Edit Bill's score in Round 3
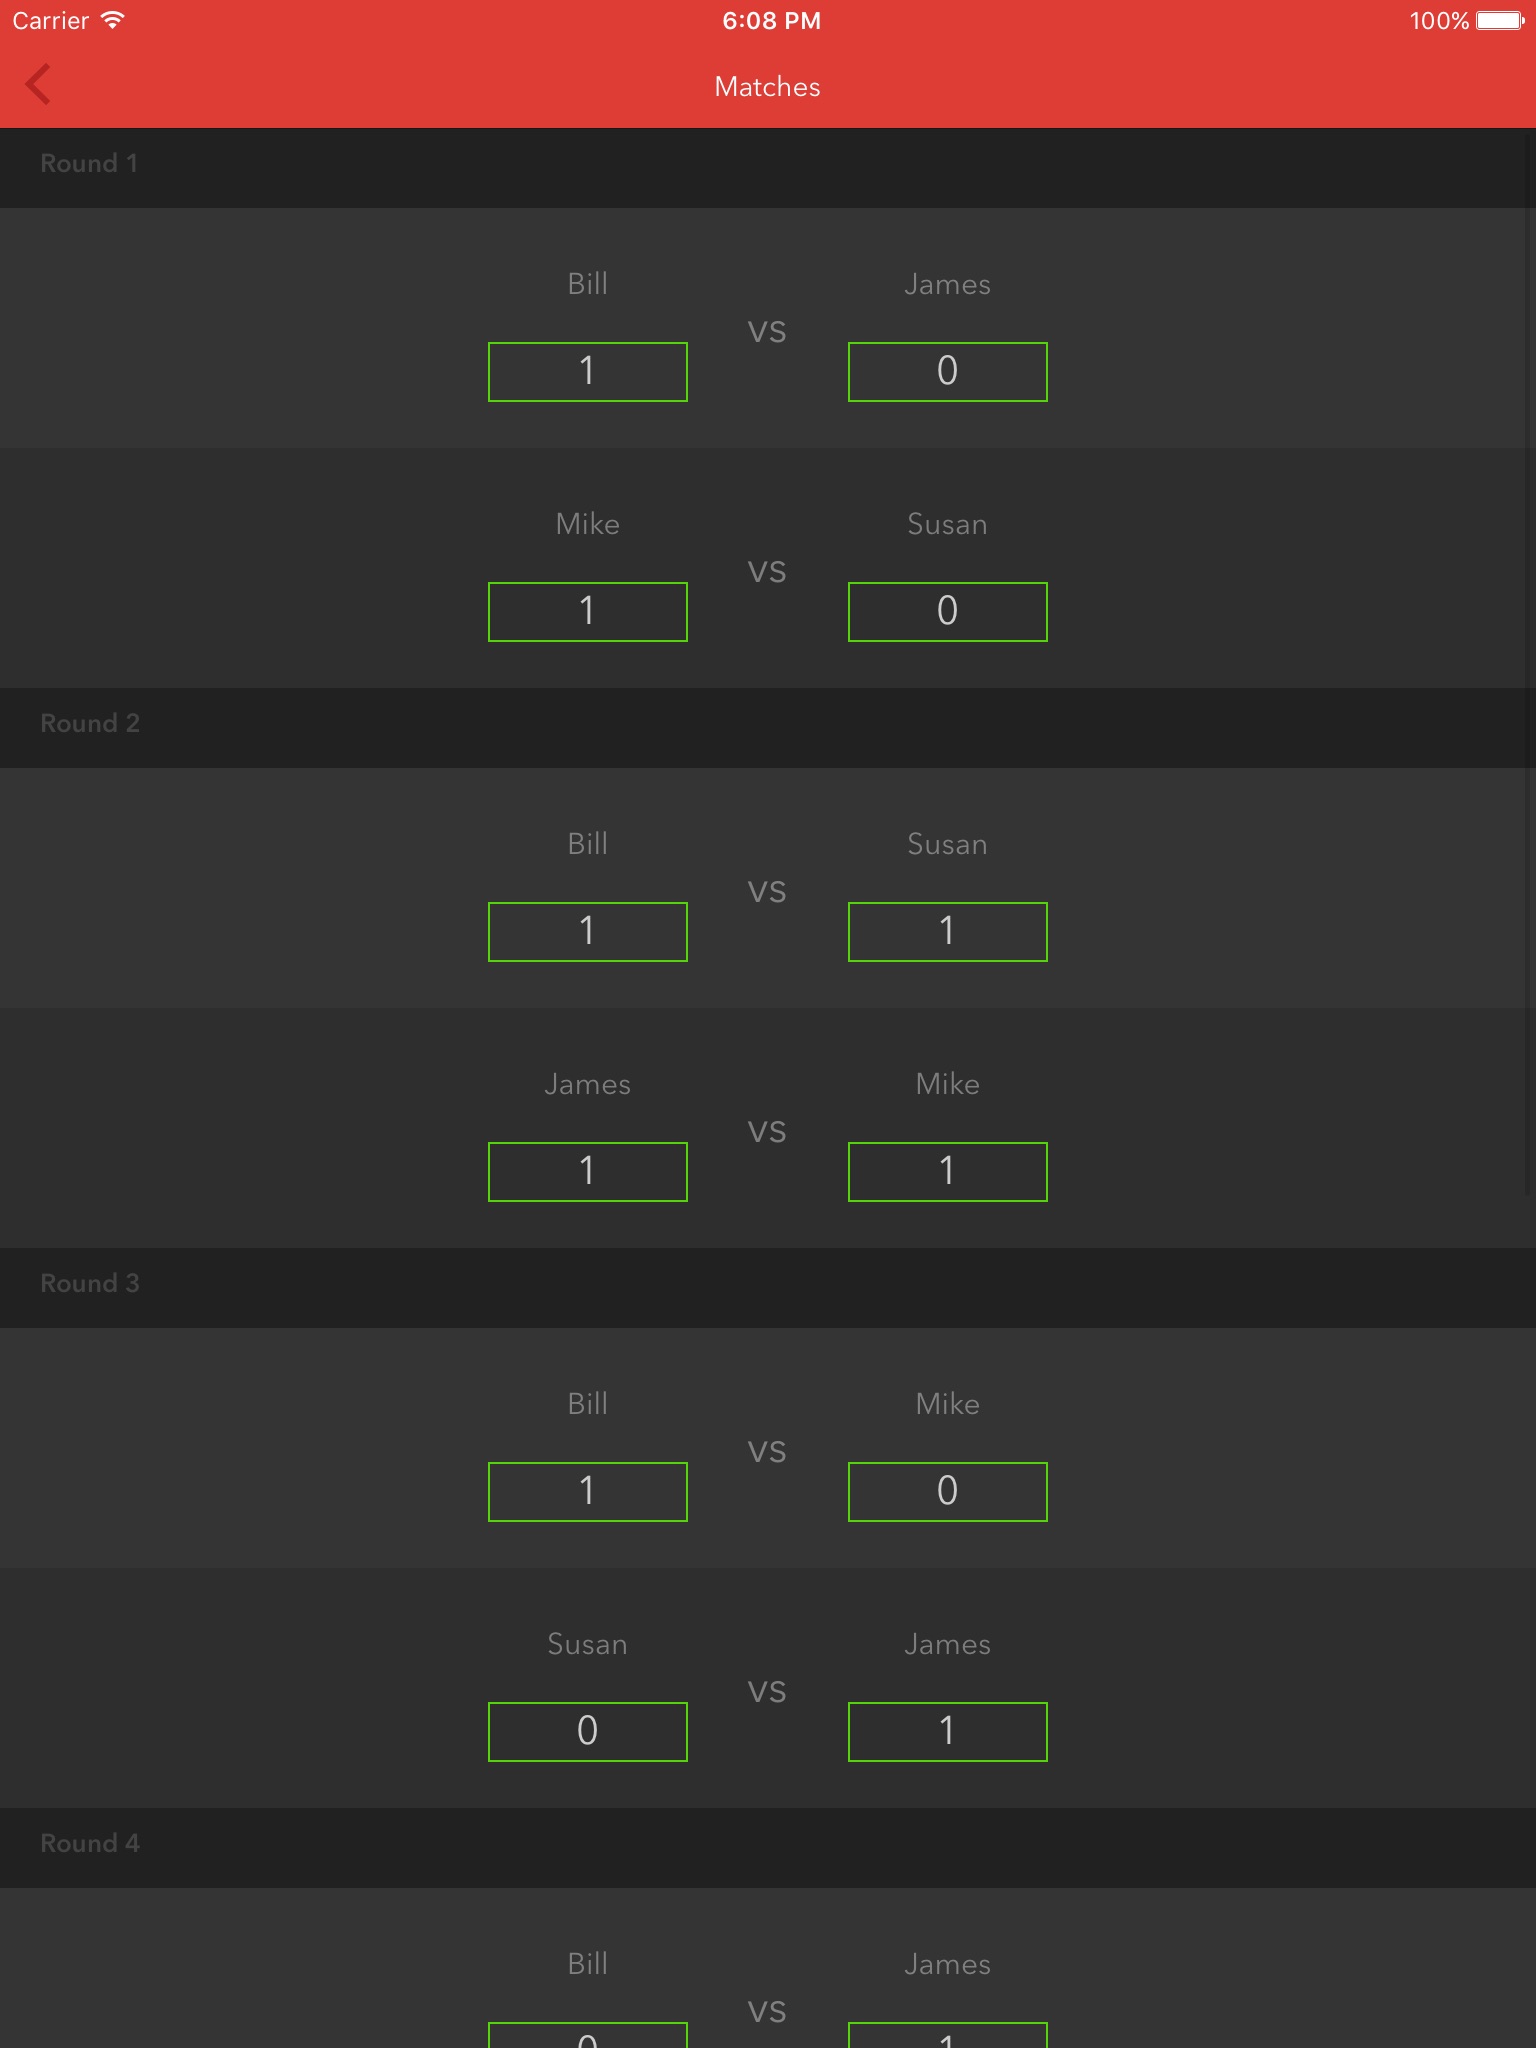 click(588, 1492)
